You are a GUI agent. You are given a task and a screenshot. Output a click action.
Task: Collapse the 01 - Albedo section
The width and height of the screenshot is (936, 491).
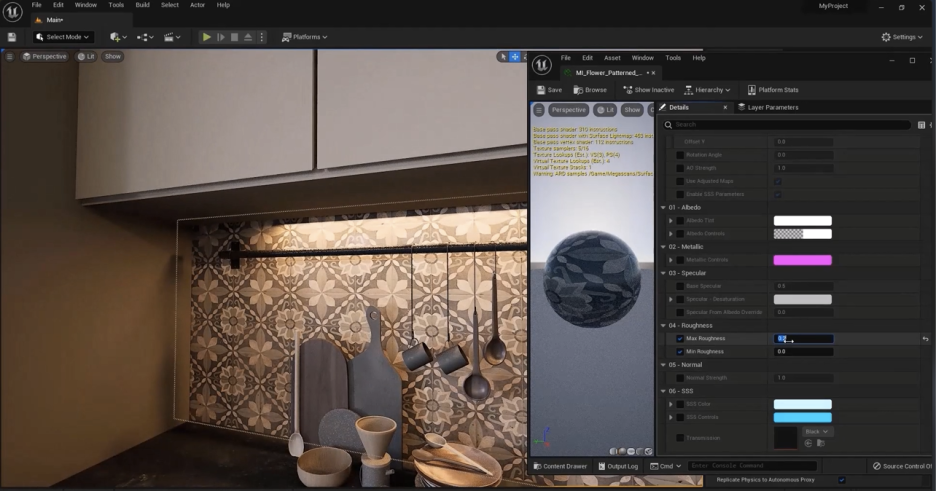(663, 208)
